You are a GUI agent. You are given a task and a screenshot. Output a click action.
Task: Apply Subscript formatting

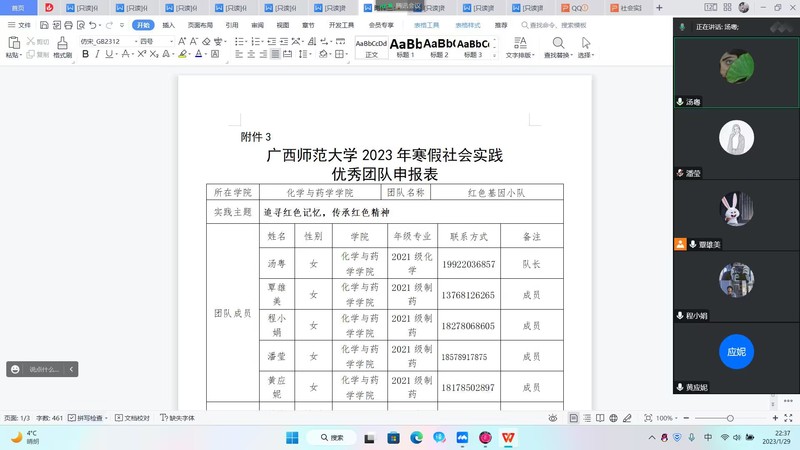(x=154, y=54)
